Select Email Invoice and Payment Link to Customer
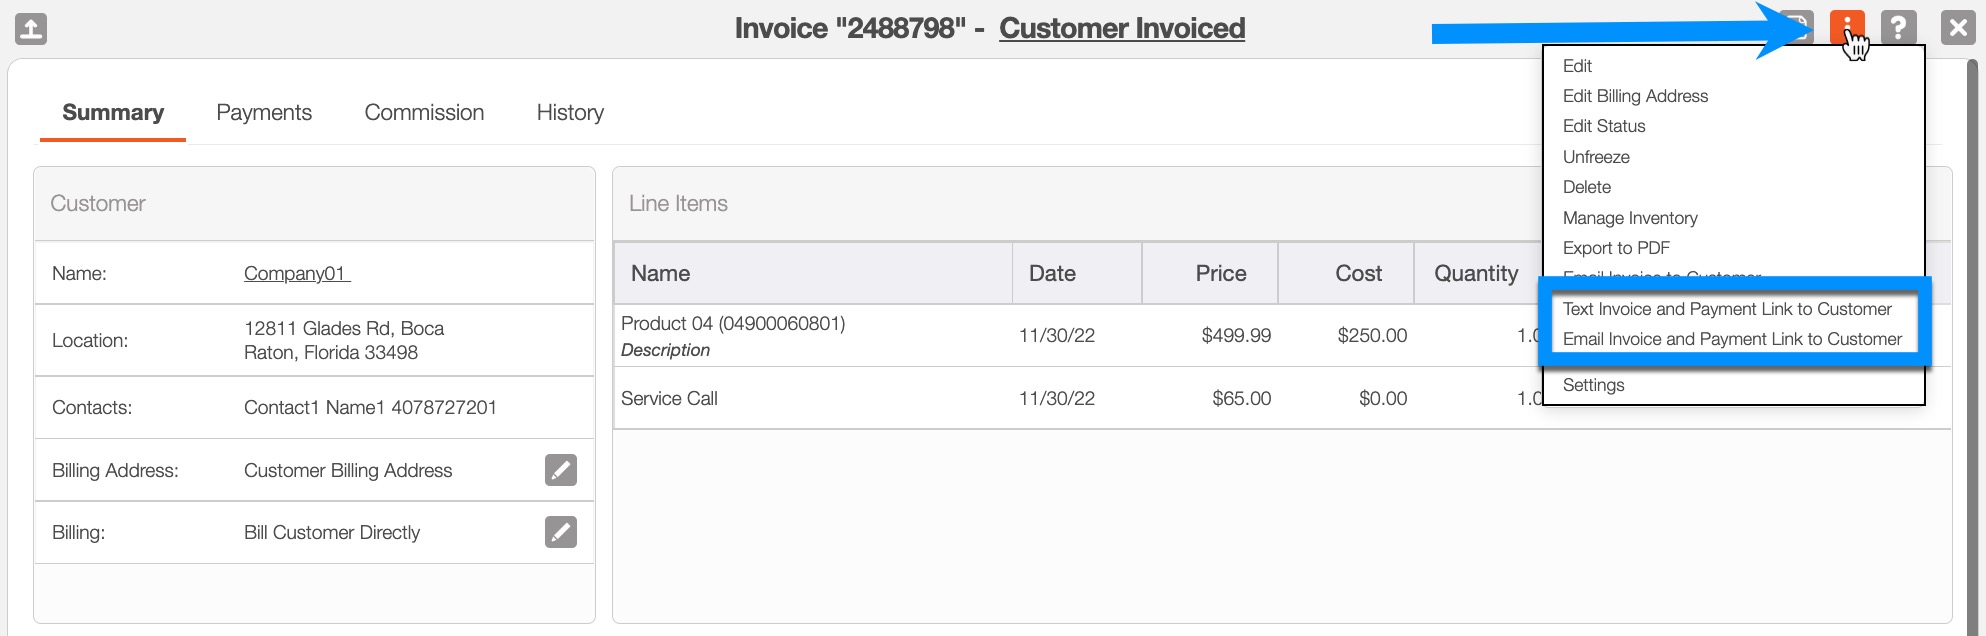 (1732, 339)
